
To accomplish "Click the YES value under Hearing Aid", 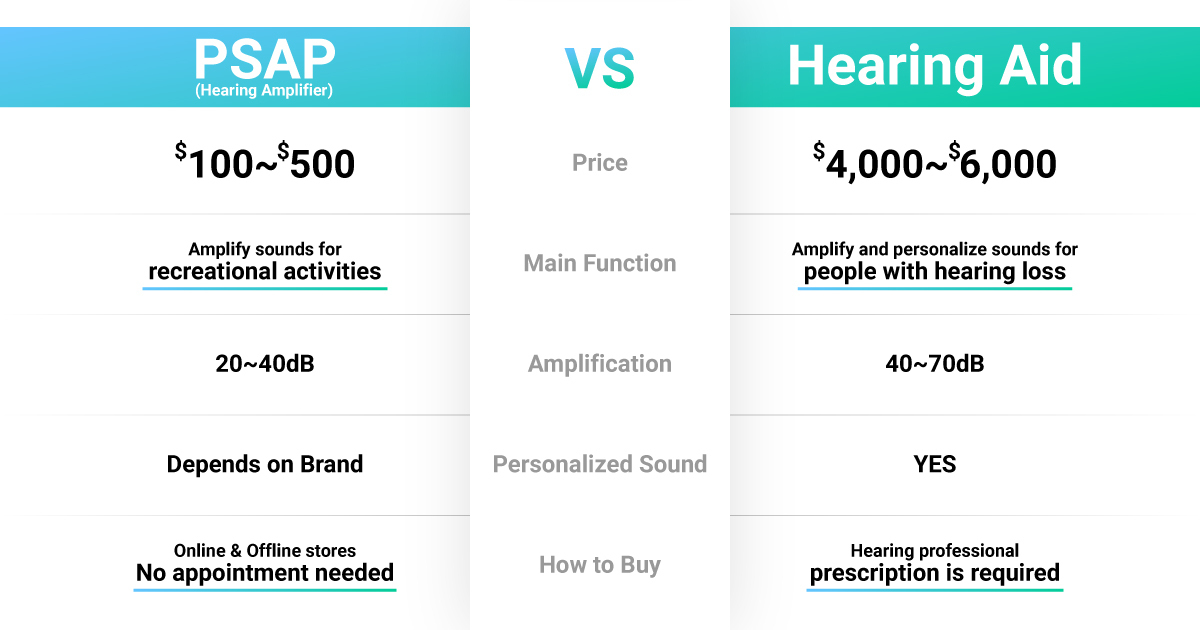I will coord(934,464).
